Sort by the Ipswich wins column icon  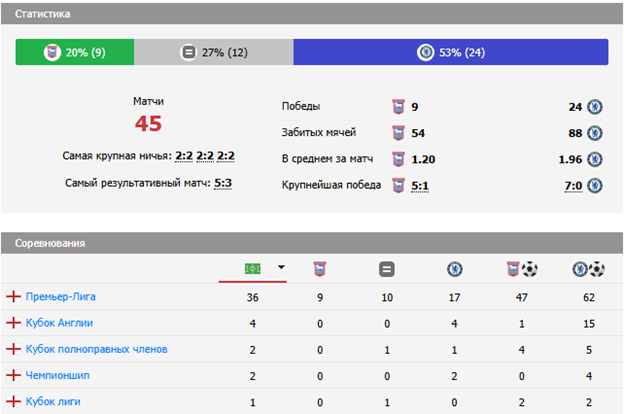pyautogui.click(x=319, y=268)
